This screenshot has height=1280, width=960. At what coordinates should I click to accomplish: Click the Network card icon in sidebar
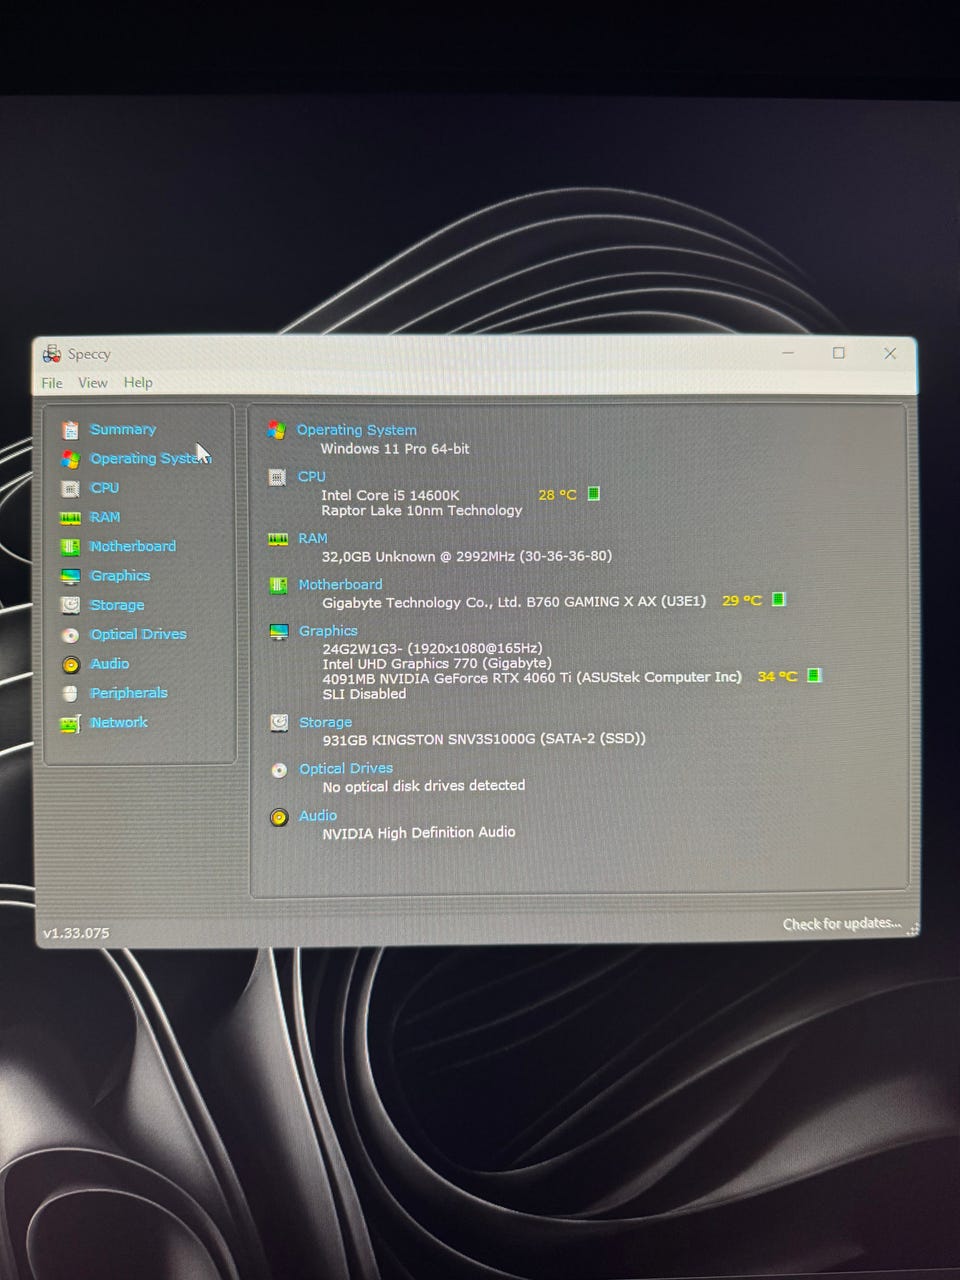70,723
